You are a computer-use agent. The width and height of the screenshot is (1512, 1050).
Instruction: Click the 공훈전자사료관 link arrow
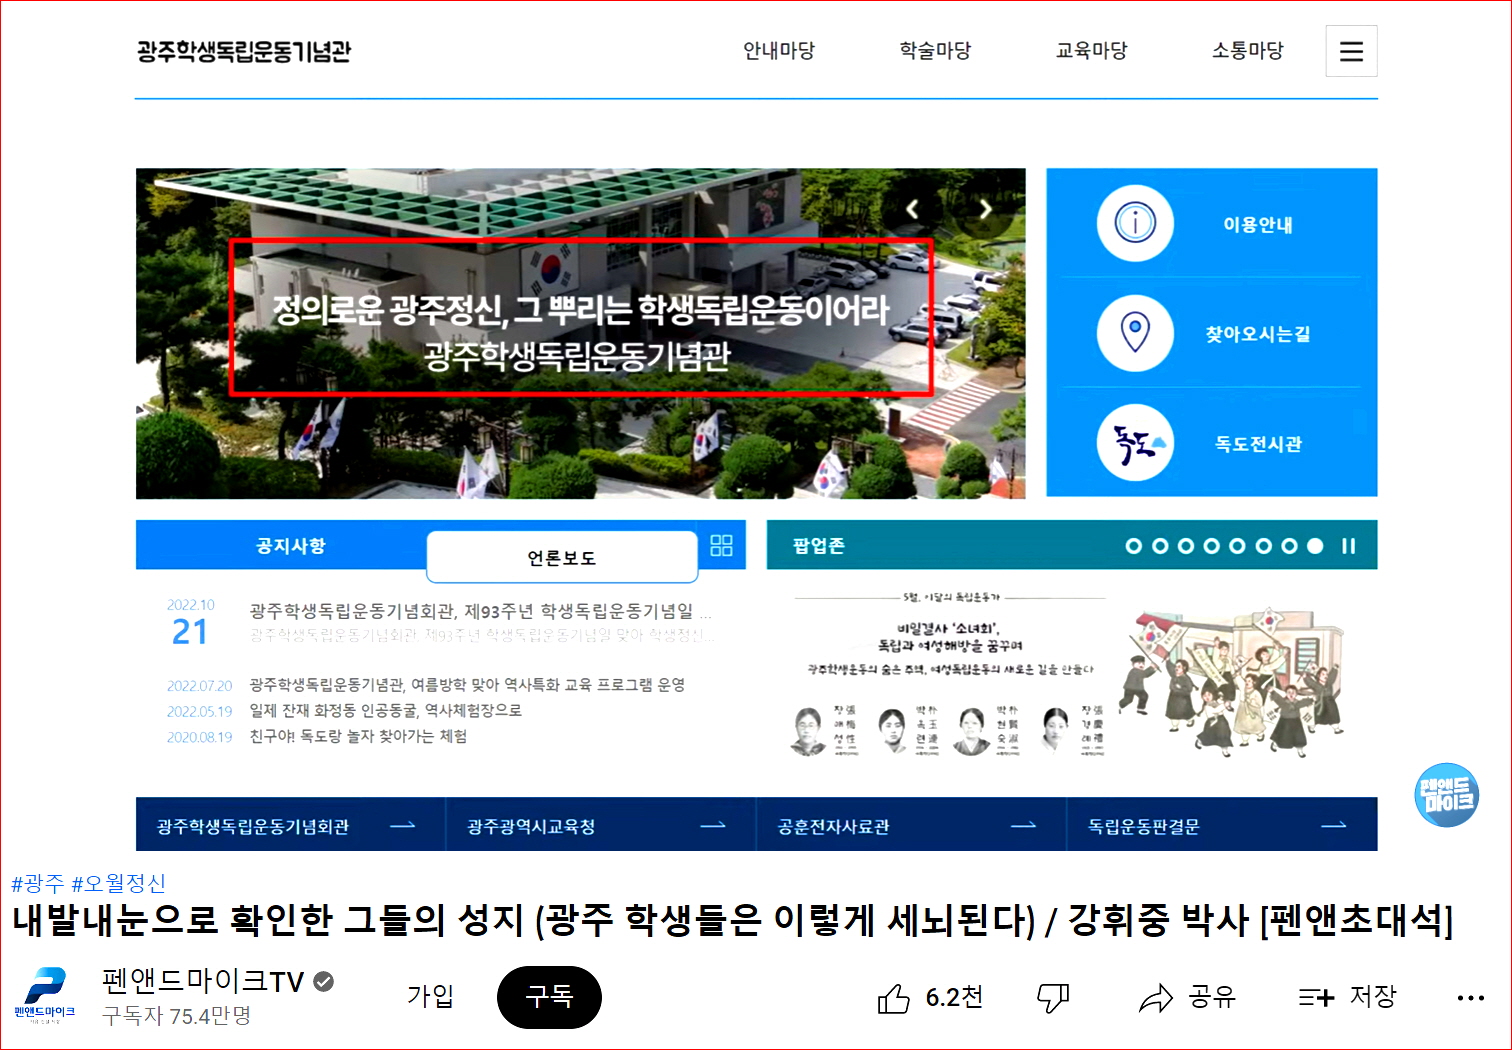pos(1024,826)
